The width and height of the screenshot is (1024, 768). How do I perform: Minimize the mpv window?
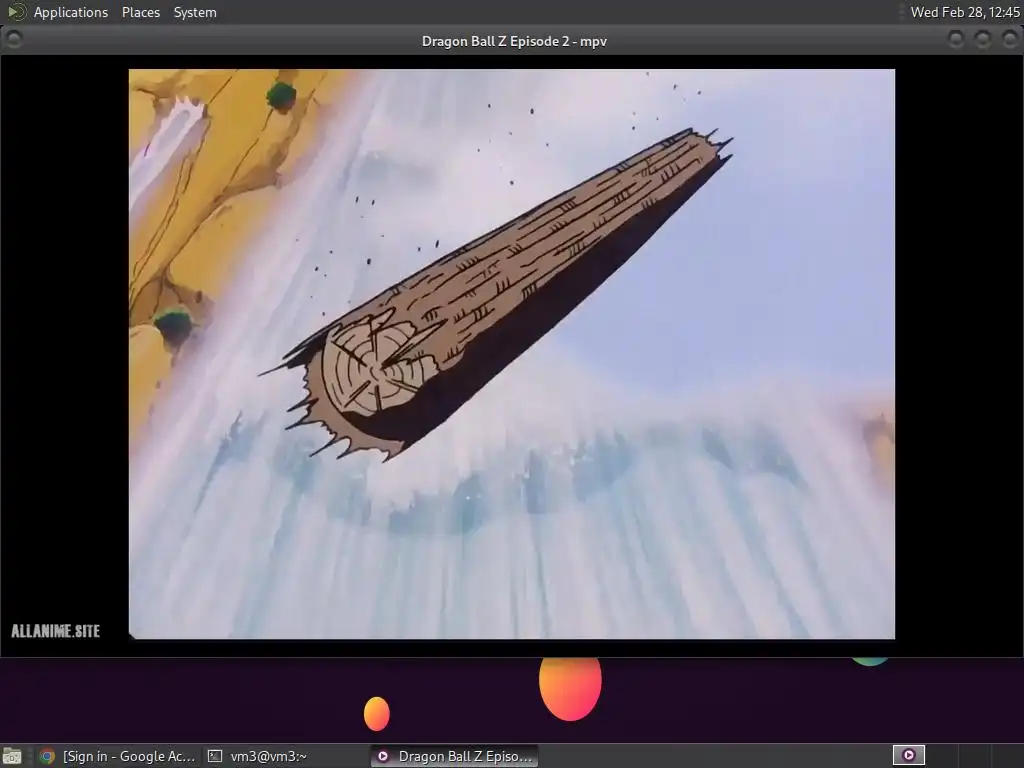point(956,40)
